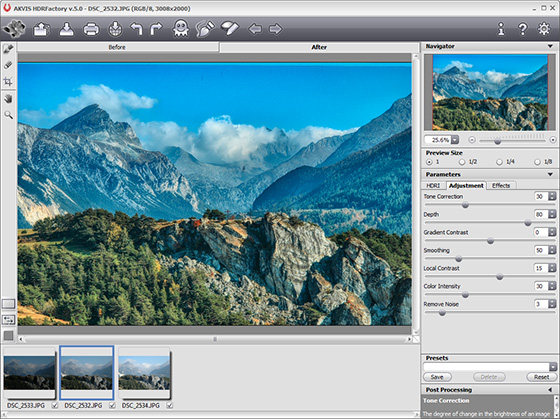560x419 pixels.
Task: Switch to the Before tab
Action: (x=117, y=47)
